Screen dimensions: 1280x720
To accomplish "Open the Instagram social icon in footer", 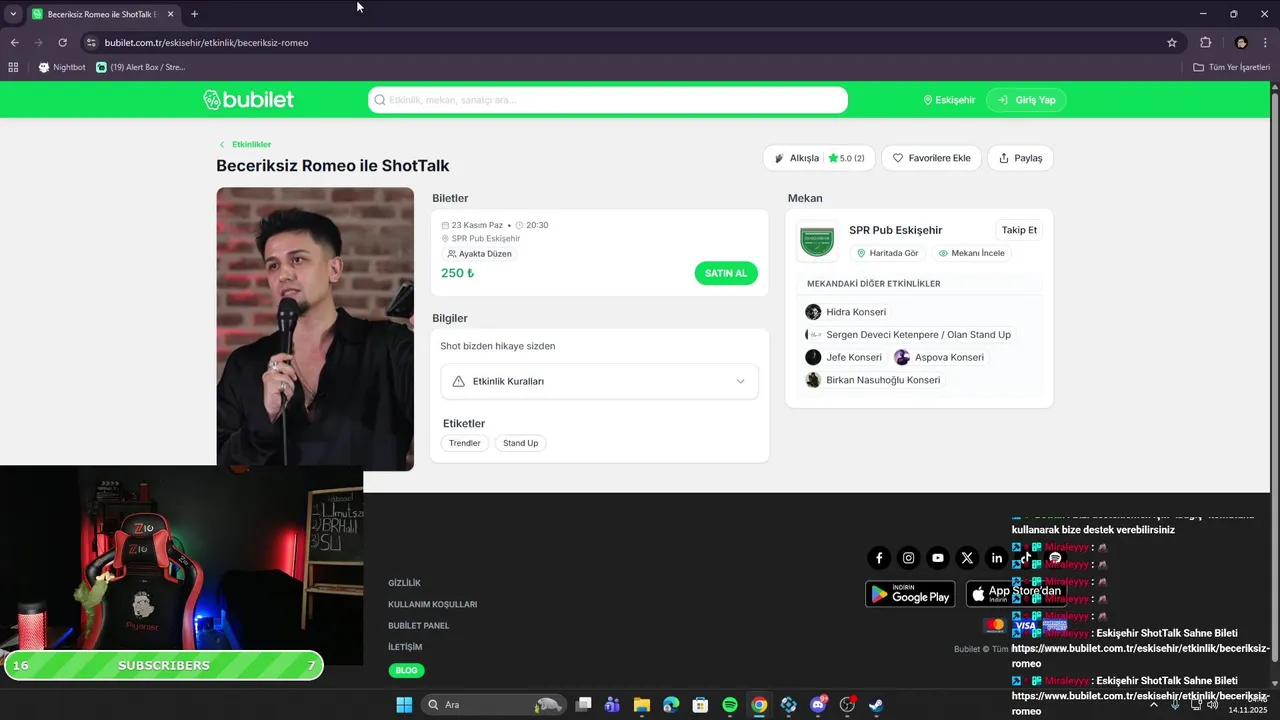I will pyautogui.click(x=908, y=558).
